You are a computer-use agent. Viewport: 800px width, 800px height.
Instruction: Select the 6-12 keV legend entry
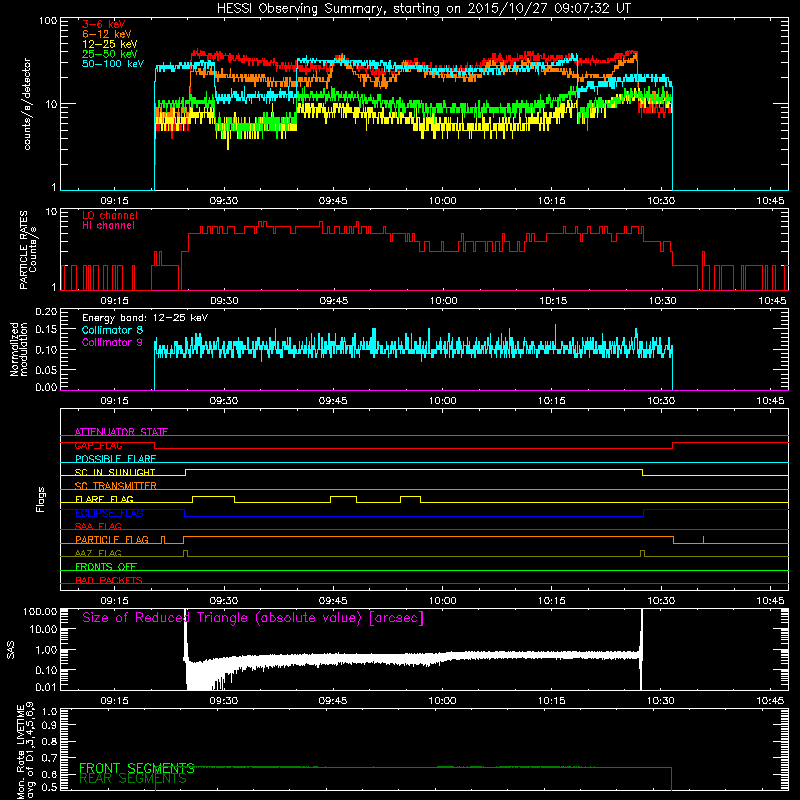click(107, 34)
